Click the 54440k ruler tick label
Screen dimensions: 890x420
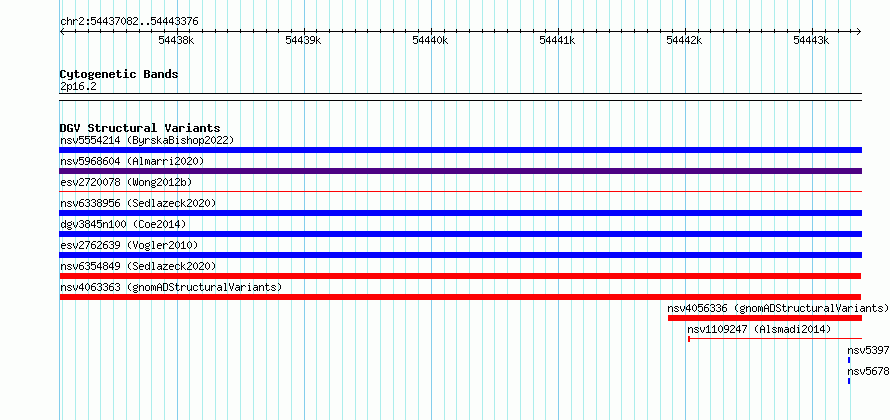pyautogui.click(x=431, y=40)
